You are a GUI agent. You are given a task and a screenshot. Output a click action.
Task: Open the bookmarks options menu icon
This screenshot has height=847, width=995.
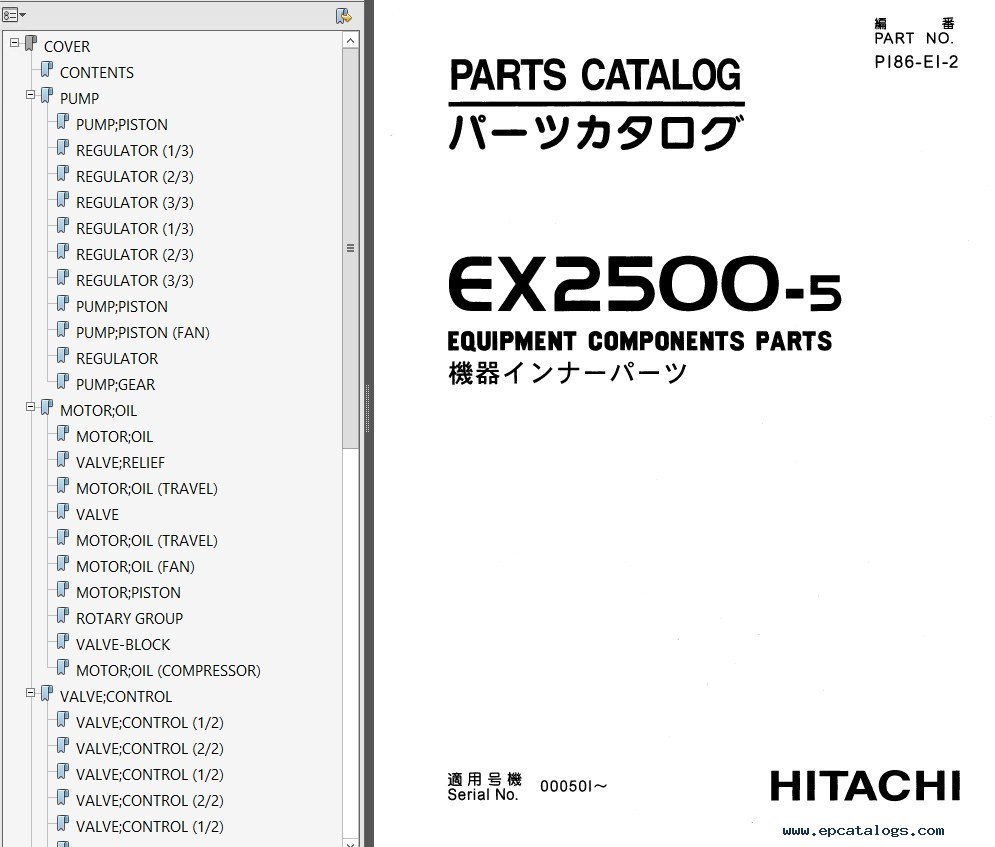(13, 15)
